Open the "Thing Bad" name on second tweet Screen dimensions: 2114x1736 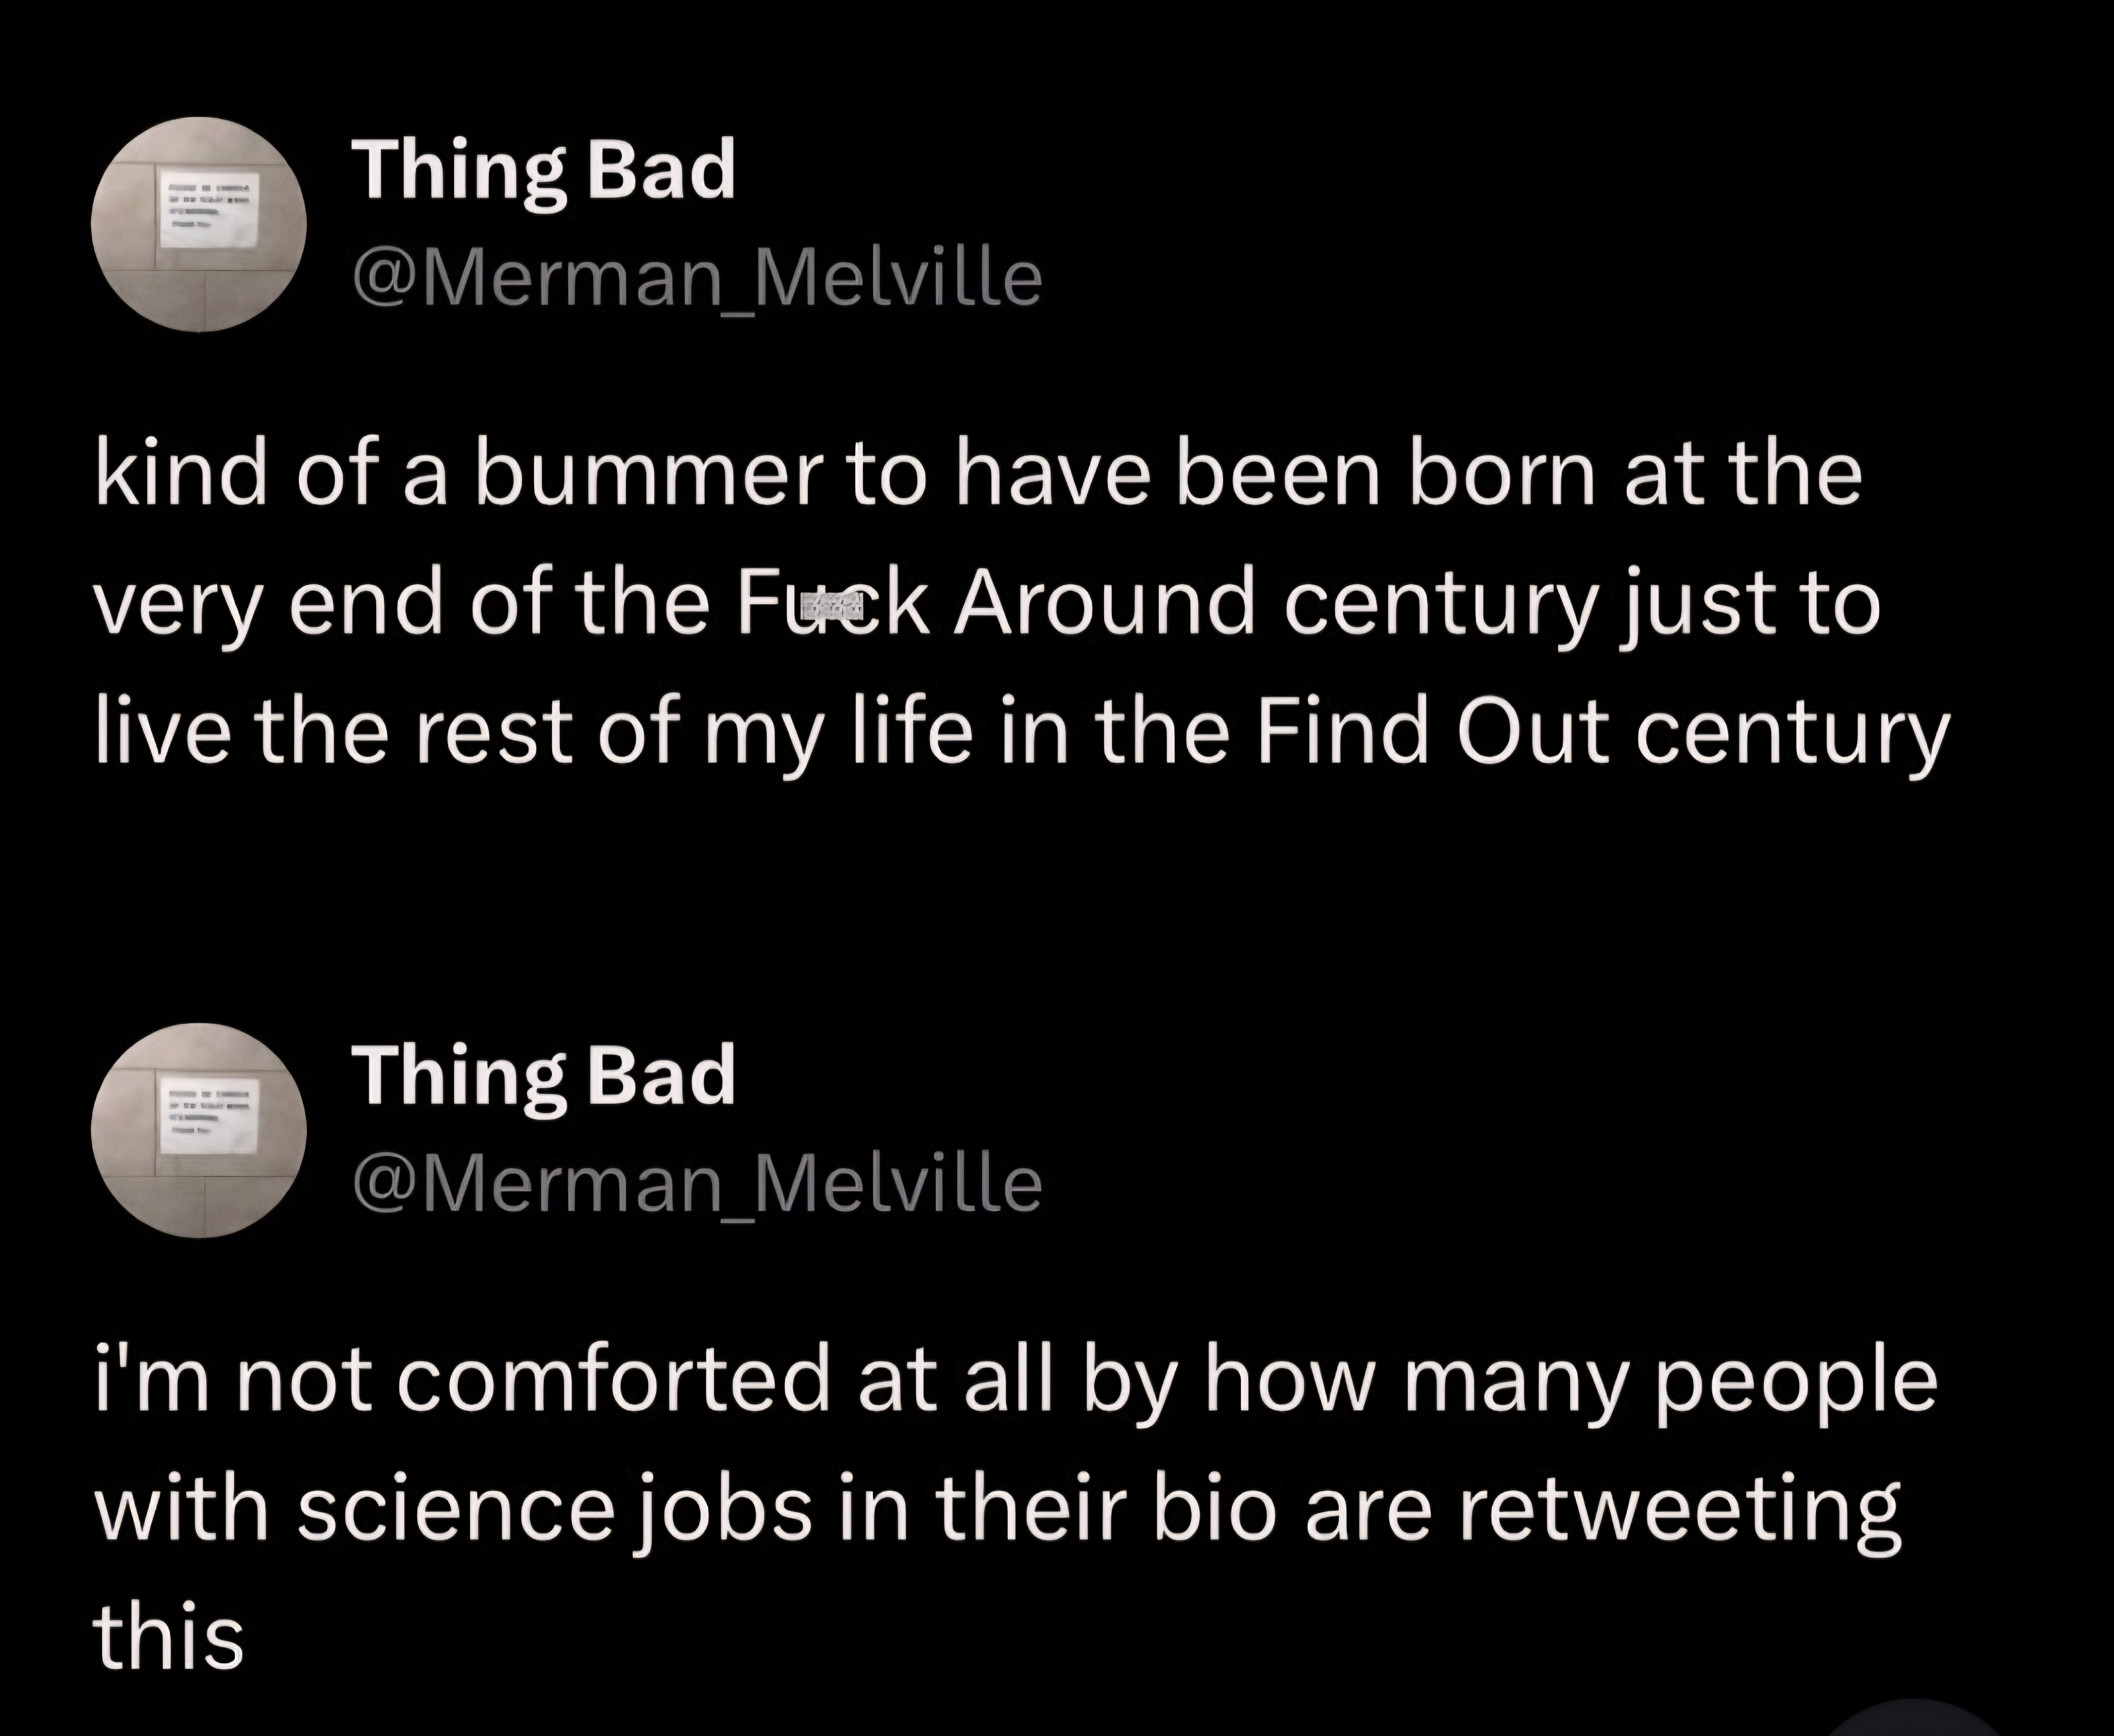[543, 1077]
